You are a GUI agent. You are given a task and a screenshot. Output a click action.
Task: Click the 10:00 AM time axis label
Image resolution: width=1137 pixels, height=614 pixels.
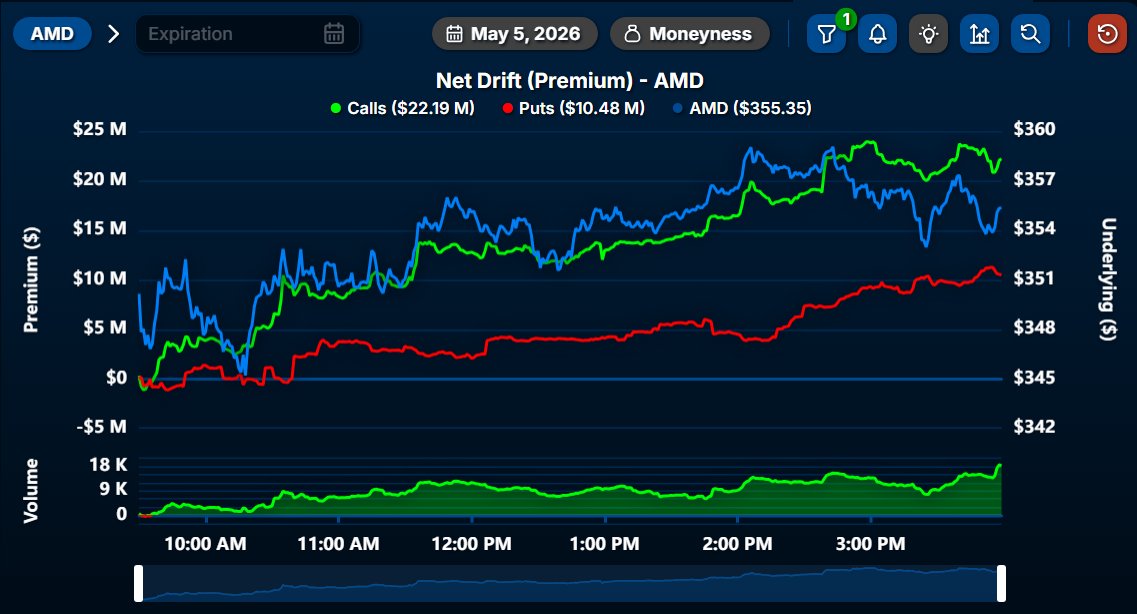pyautogui.click(x=205, y=544)
